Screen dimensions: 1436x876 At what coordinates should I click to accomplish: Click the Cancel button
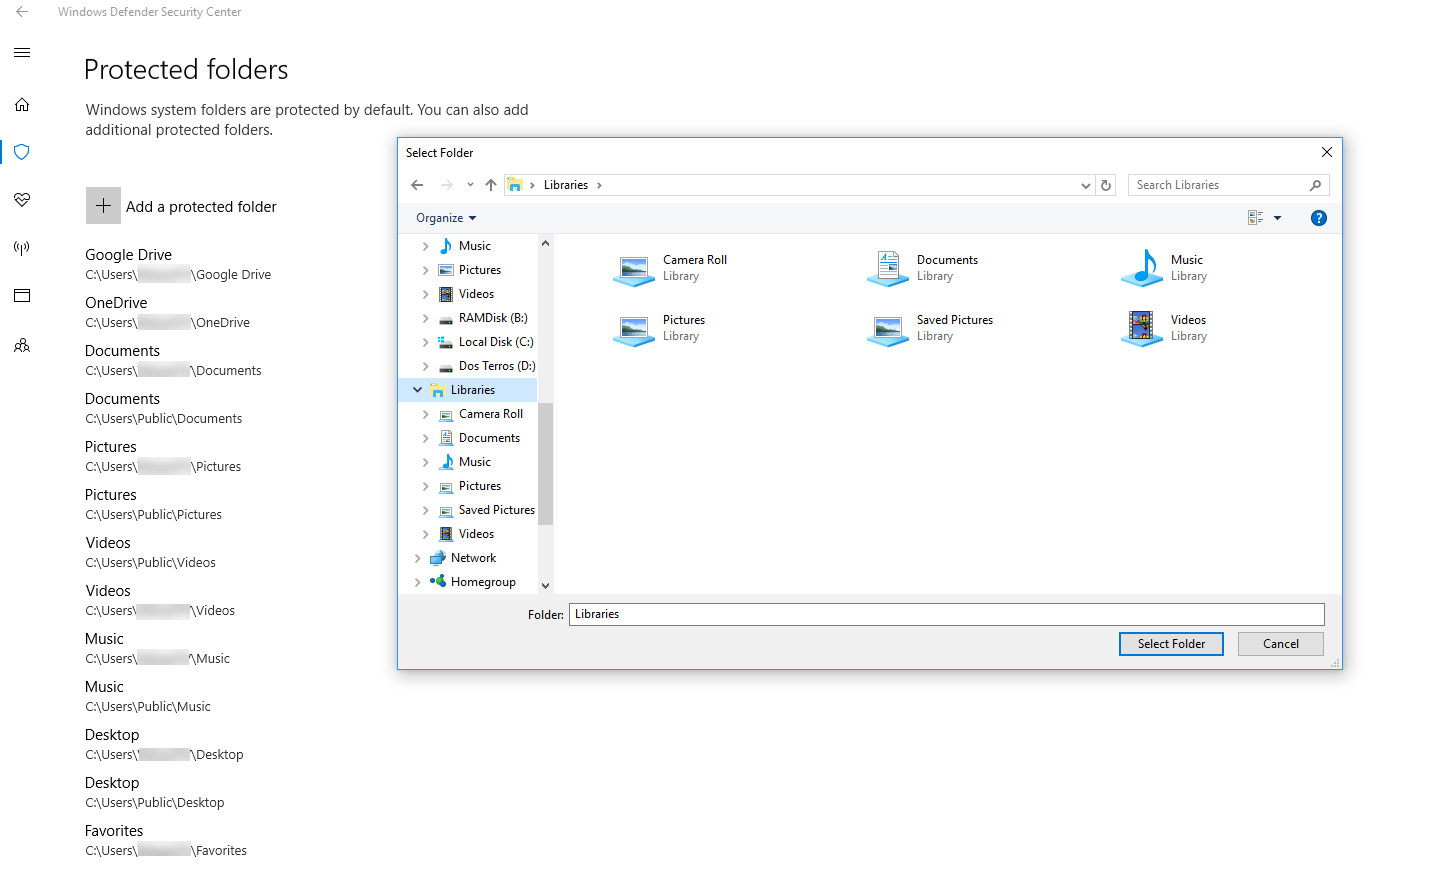[1280, 644]
